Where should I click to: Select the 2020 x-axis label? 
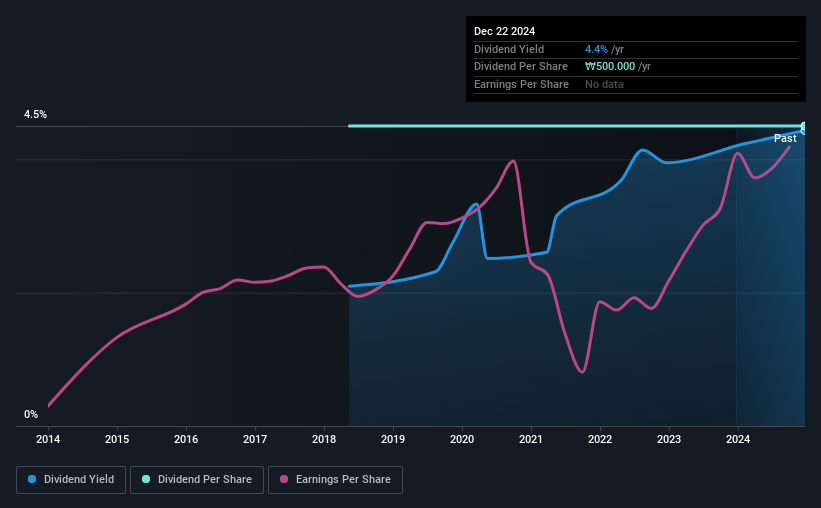pos(462,439)
